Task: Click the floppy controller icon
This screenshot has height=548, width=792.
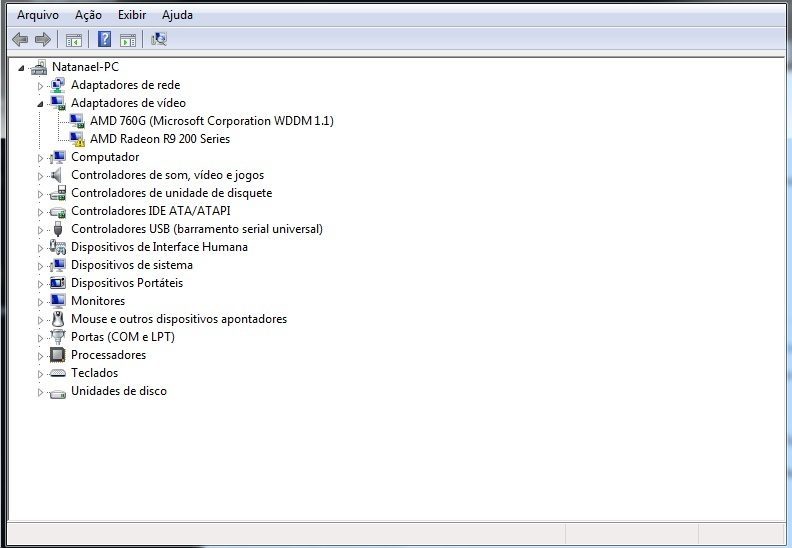Action: tap(58, 193)
